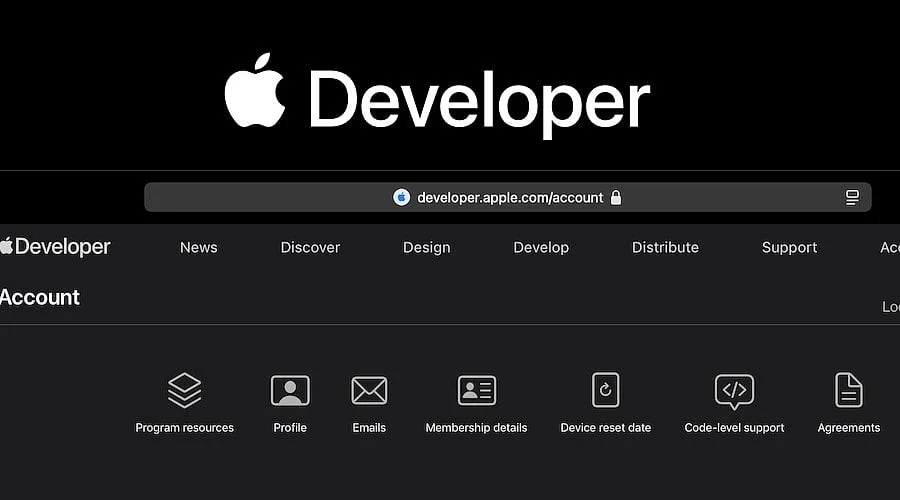The image size is (900, 500).
Task: Click the Safari compass site icon in the address bar
Action: point(401,197)
